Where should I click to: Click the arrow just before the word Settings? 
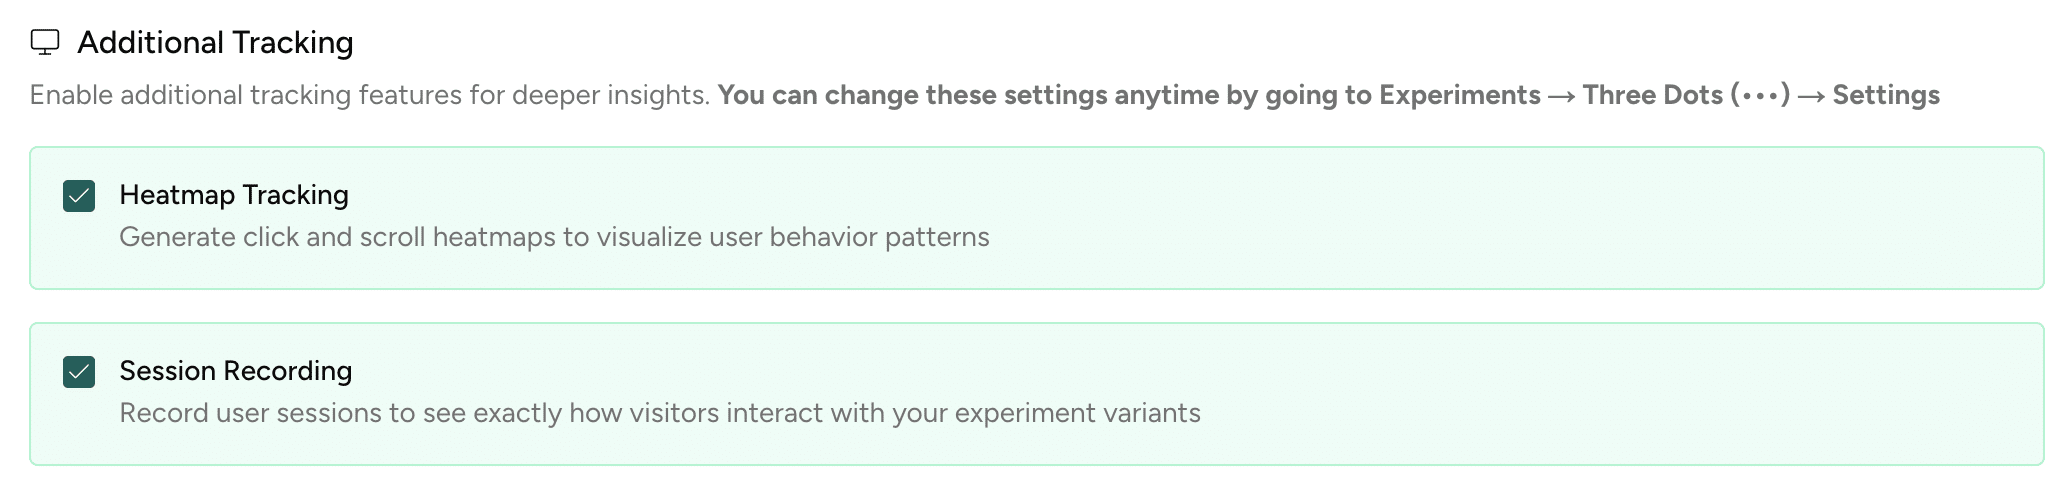click(x=1811, y=96)
